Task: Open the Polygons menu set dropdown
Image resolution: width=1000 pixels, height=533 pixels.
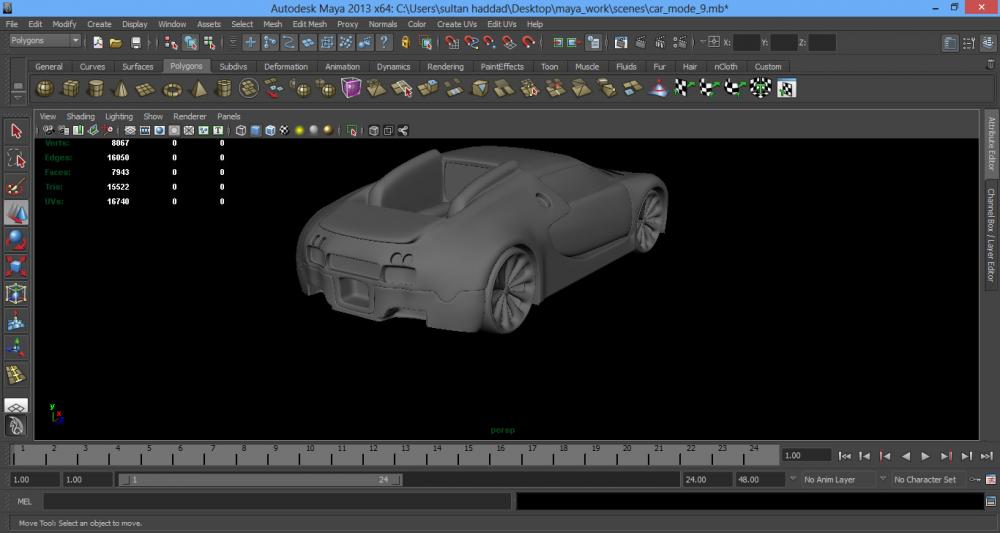Action: click(x=45, y=41)
